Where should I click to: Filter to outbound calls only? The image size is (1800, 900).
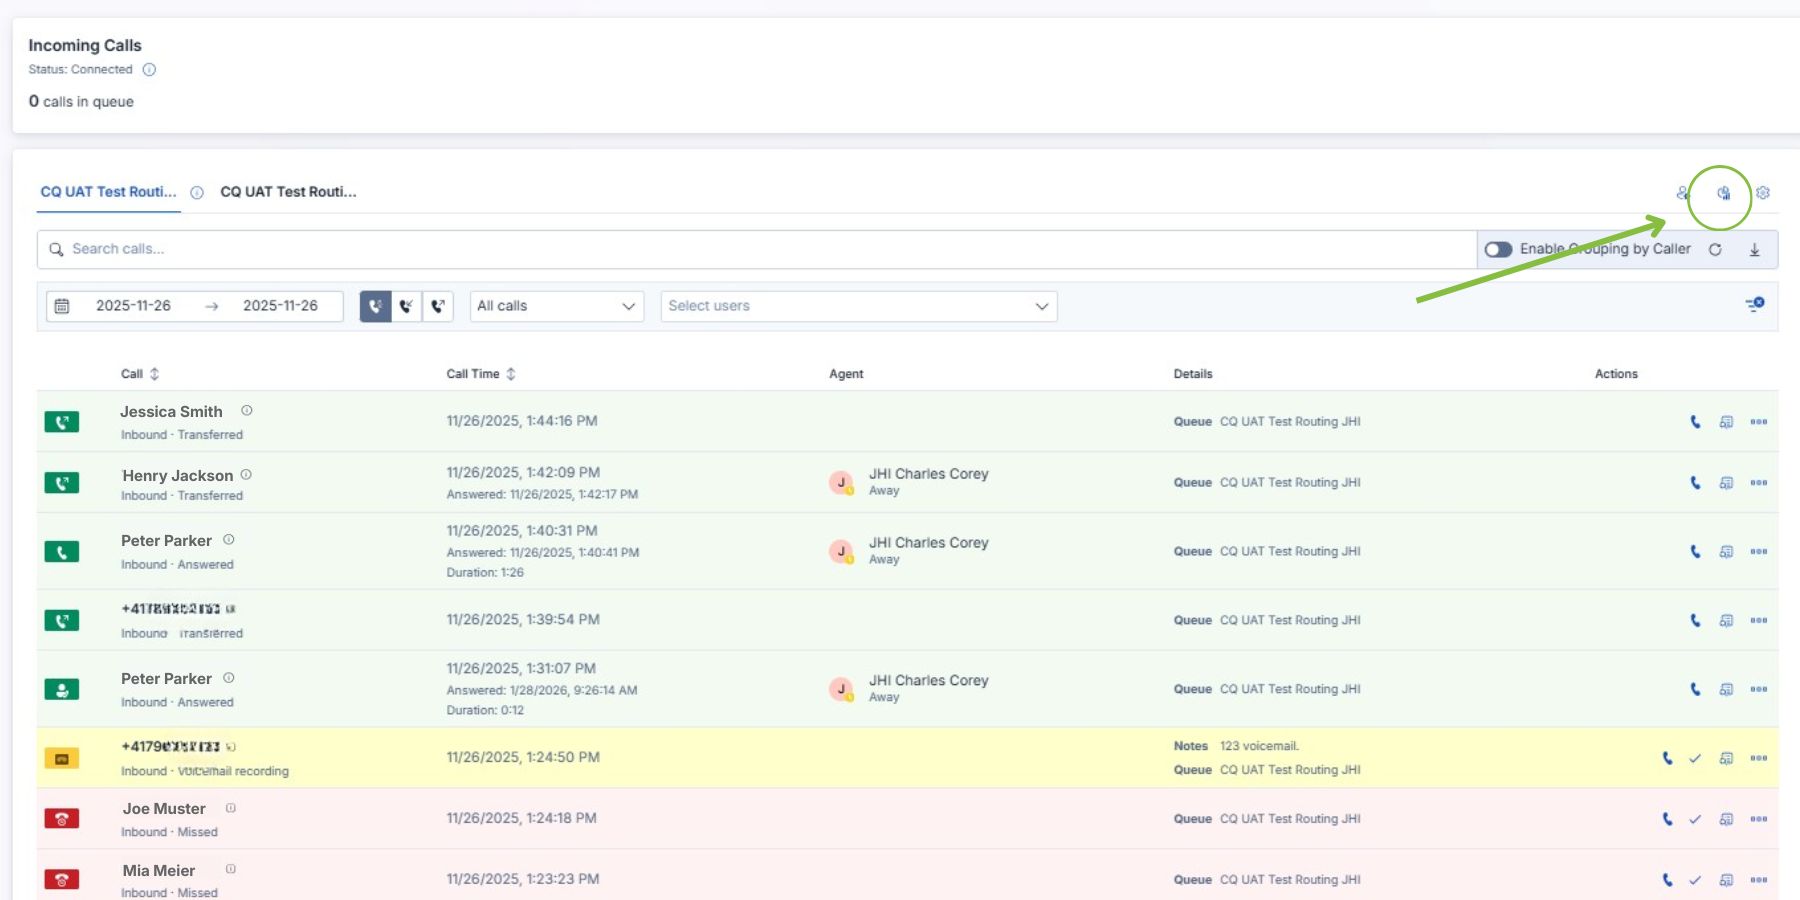(x=438, y=306)
